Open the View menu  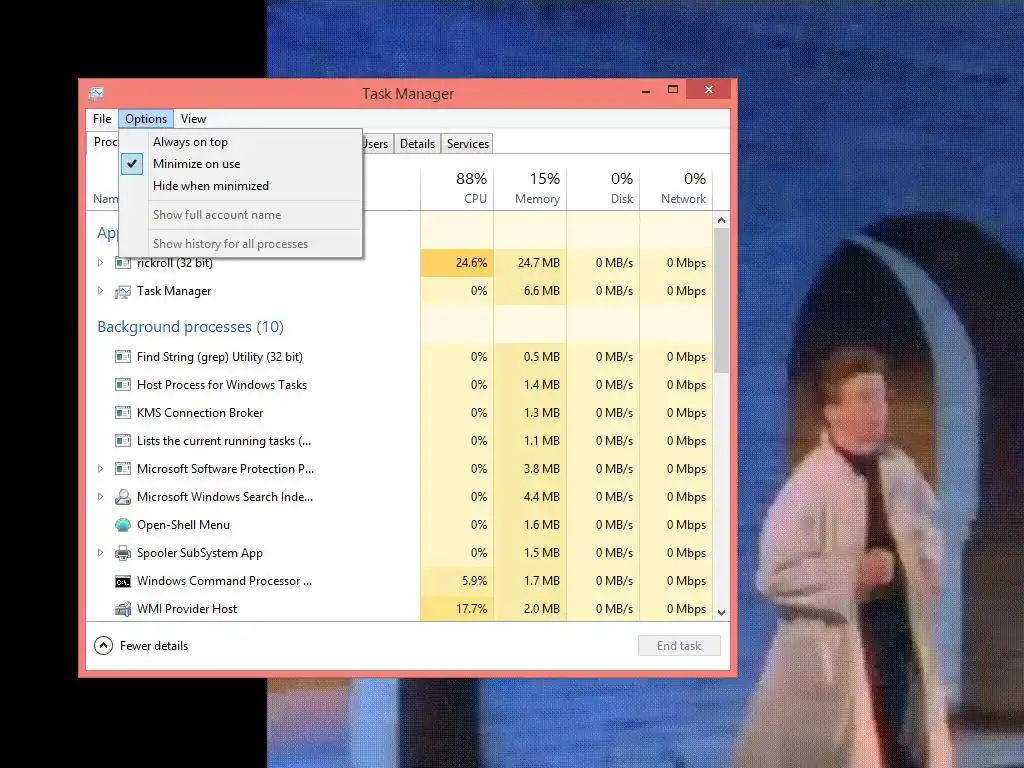193,119
